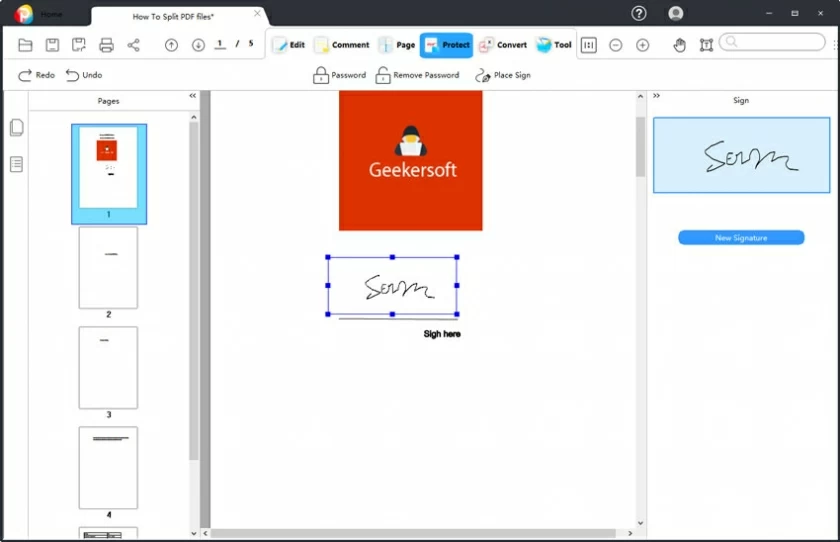
Task: Open the page thumbnails sidebar icon
Action: 17,127
